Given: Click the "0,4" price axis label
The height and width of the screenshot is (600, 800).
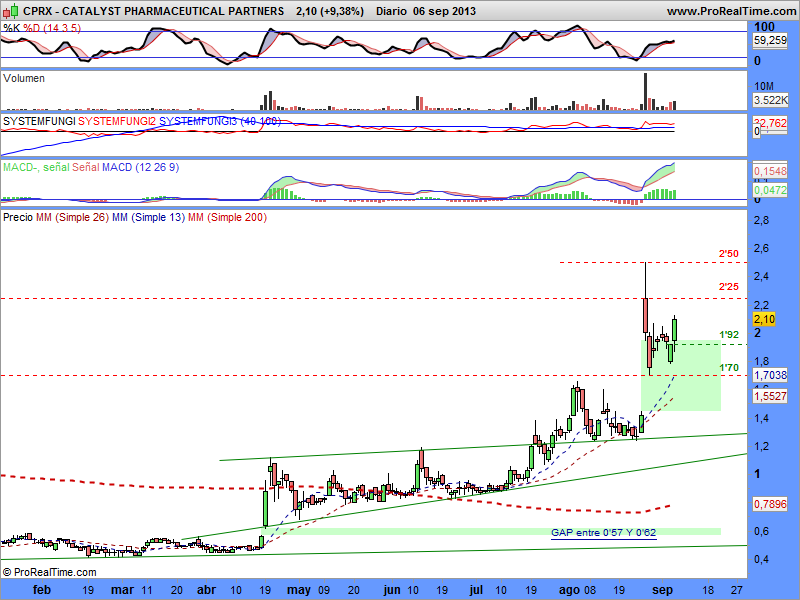Looking at the screenshot, I should click(761, 560).
